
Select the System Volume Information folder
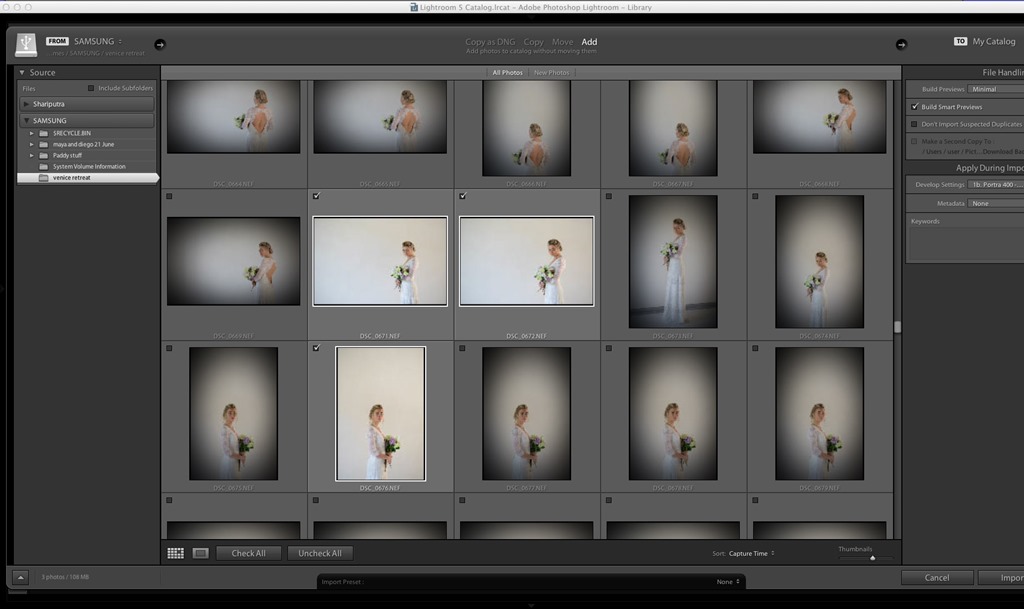(x=89, y=166)
